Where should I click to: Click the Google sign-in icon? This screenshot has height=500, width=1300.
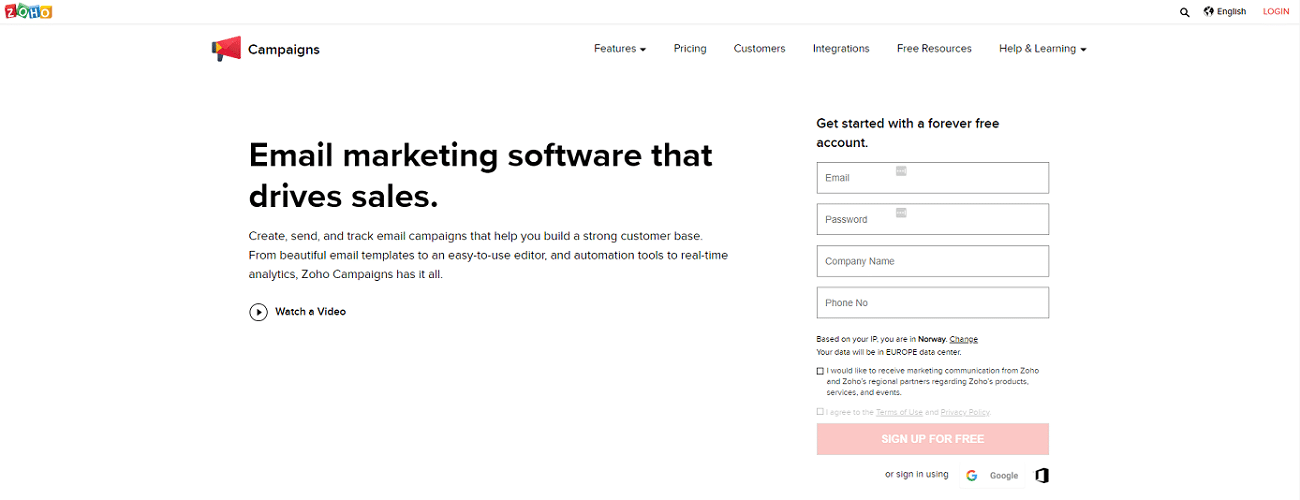[971, 475]
